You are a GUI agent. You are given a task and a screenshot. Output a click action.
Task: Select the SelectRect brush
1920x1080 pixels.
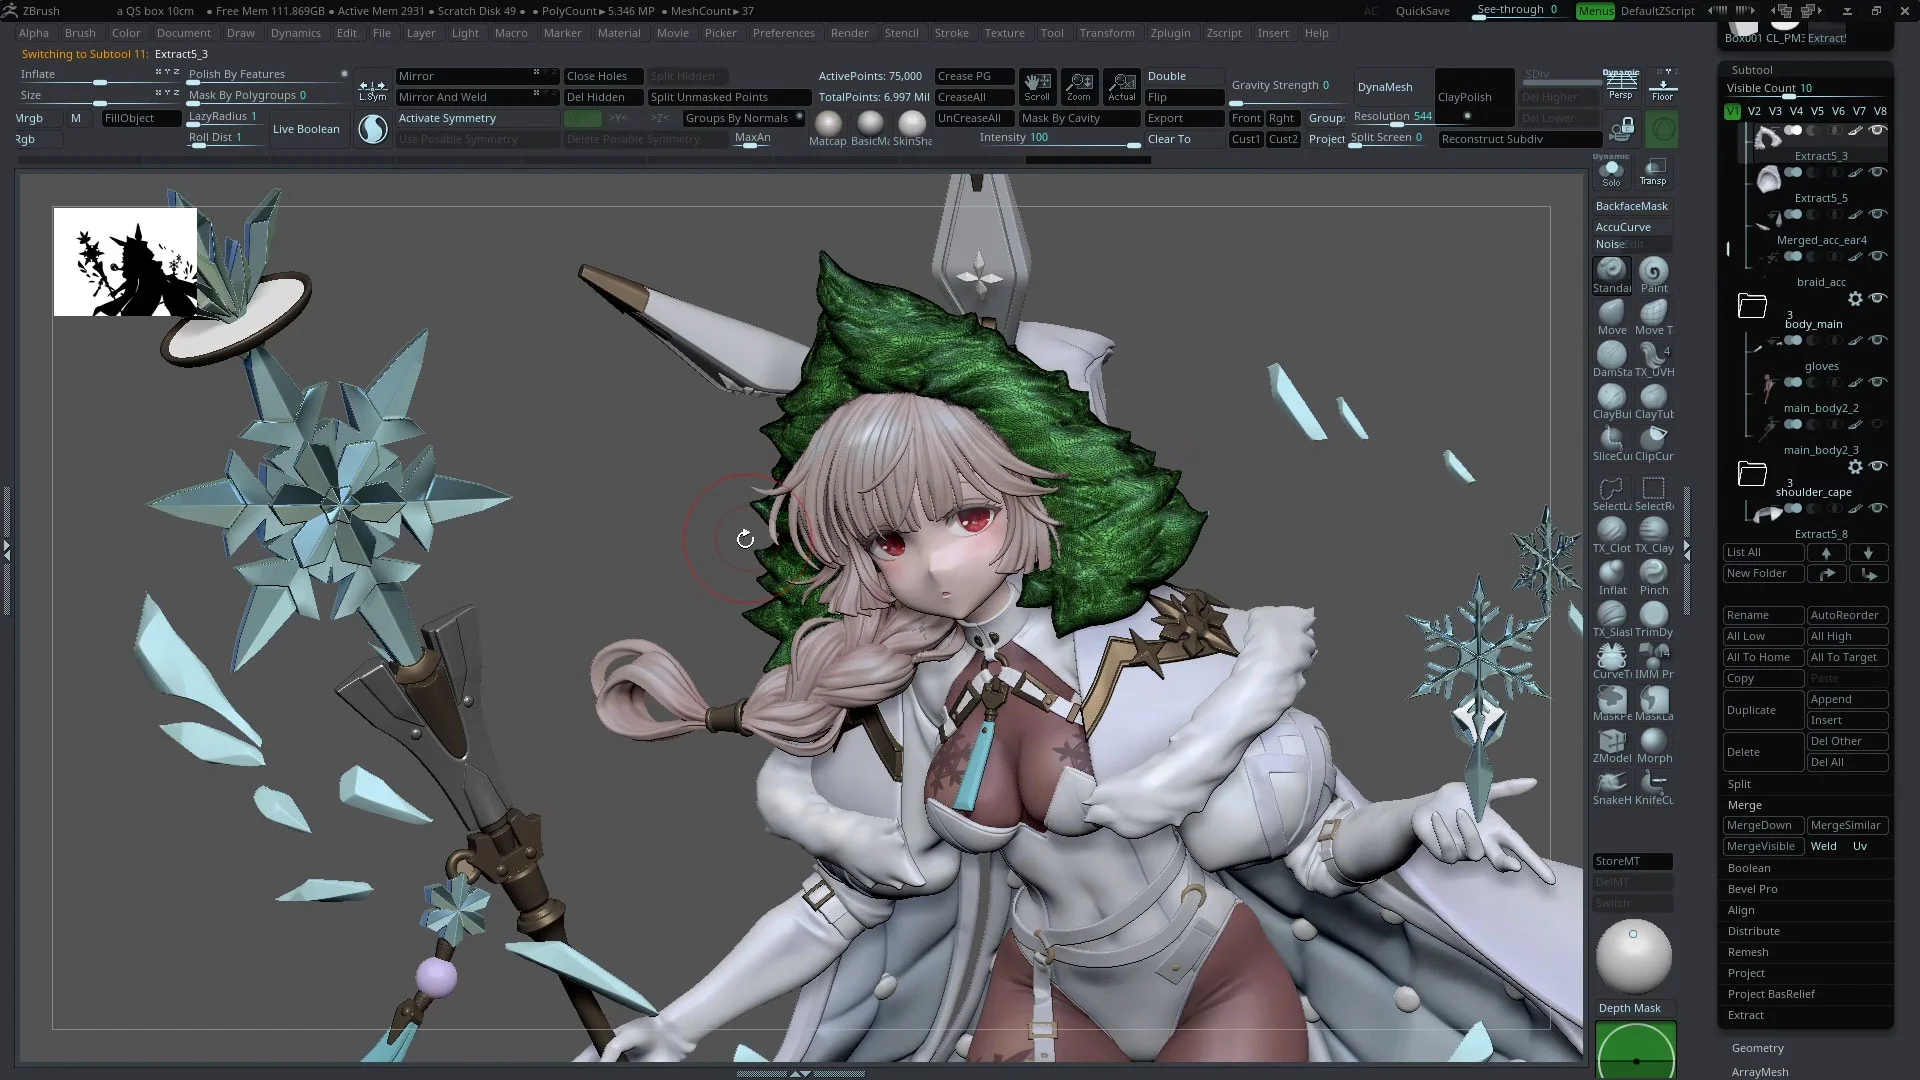pyautogui.click(x=1653, y=493)
